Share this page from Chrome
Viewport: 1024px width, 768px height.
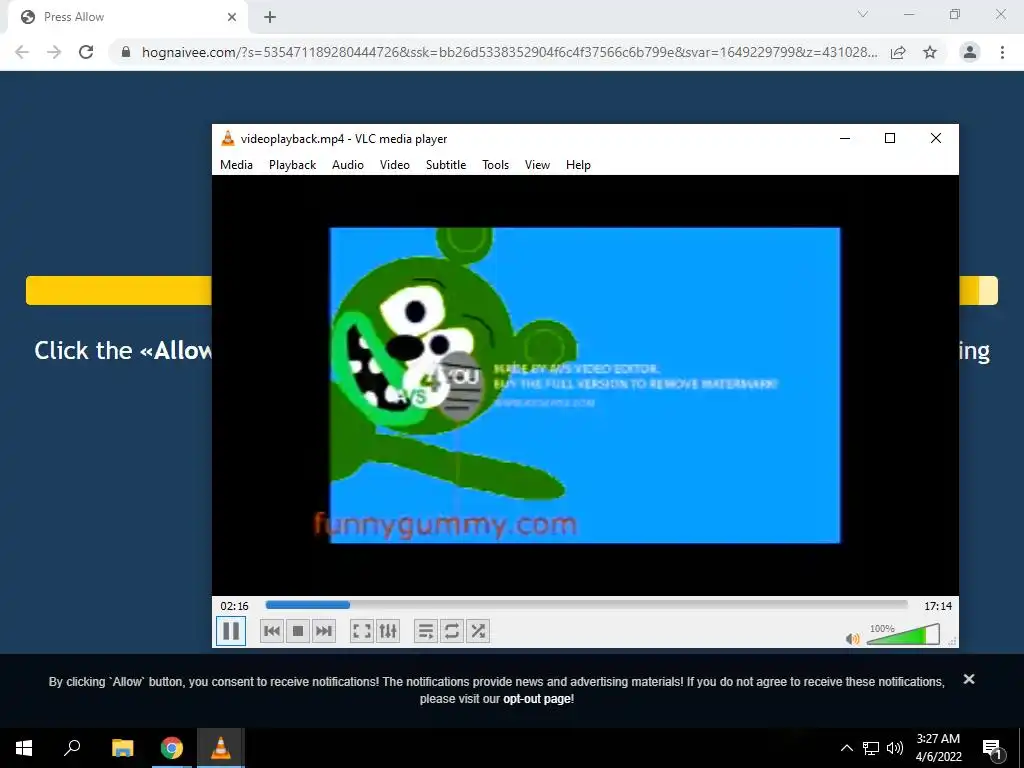click(899, 52)
